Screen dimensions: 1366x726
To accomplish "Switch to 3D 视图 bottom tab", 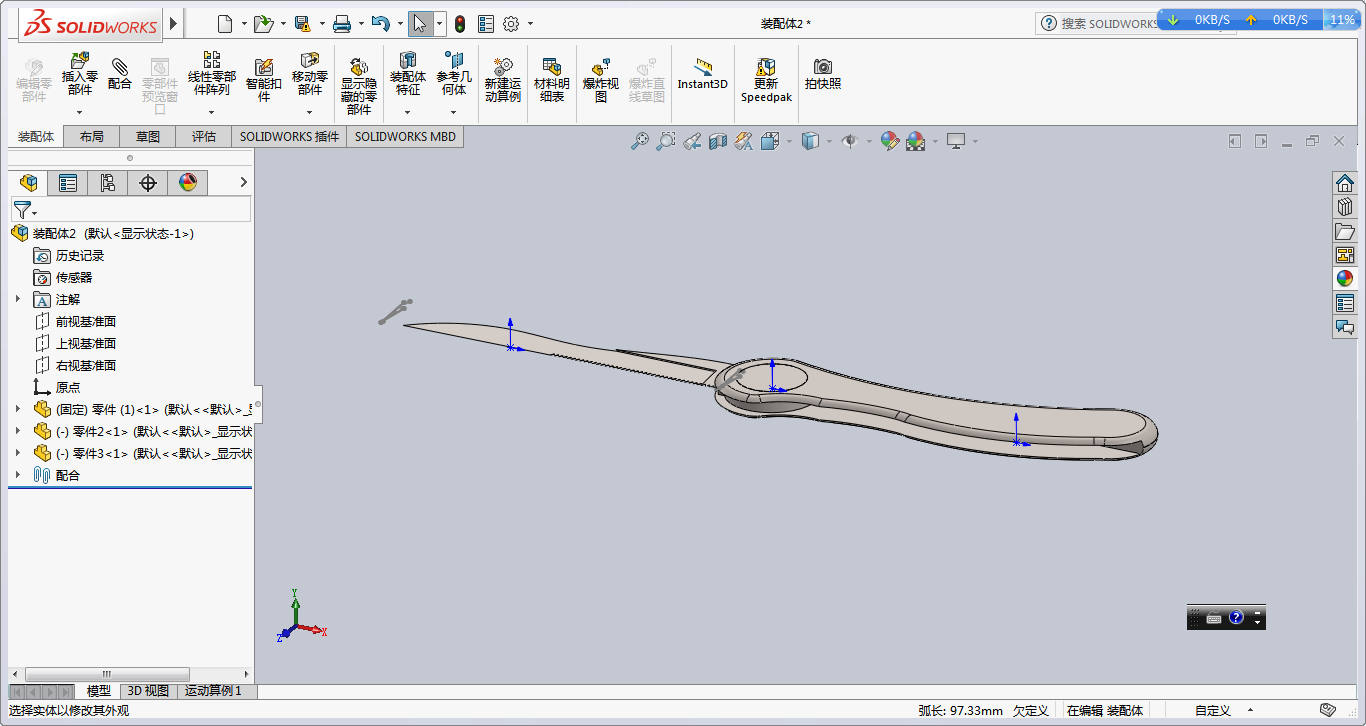I will (x=148, y=691).
